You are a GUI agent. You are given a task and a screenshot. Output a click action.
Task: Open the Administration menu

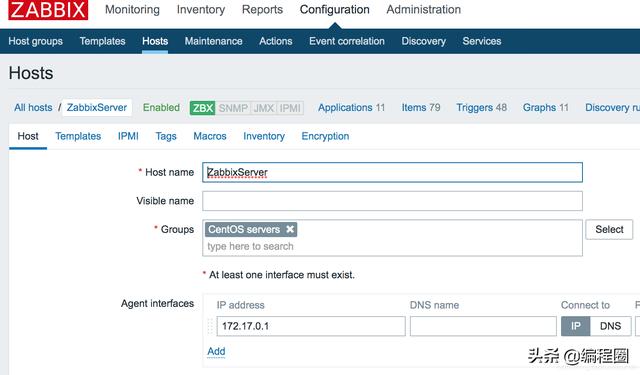tap(424, 9)
